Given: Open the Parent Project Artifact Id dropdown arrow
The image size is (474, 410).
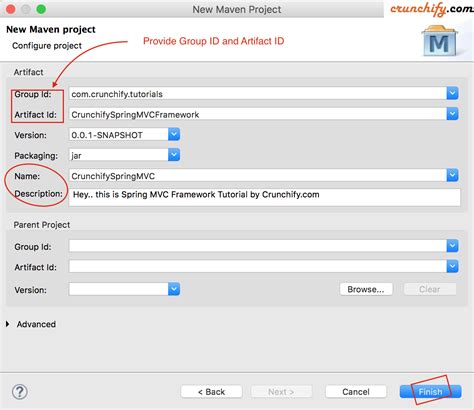Looking at the screenshot, I should (452, 266).
